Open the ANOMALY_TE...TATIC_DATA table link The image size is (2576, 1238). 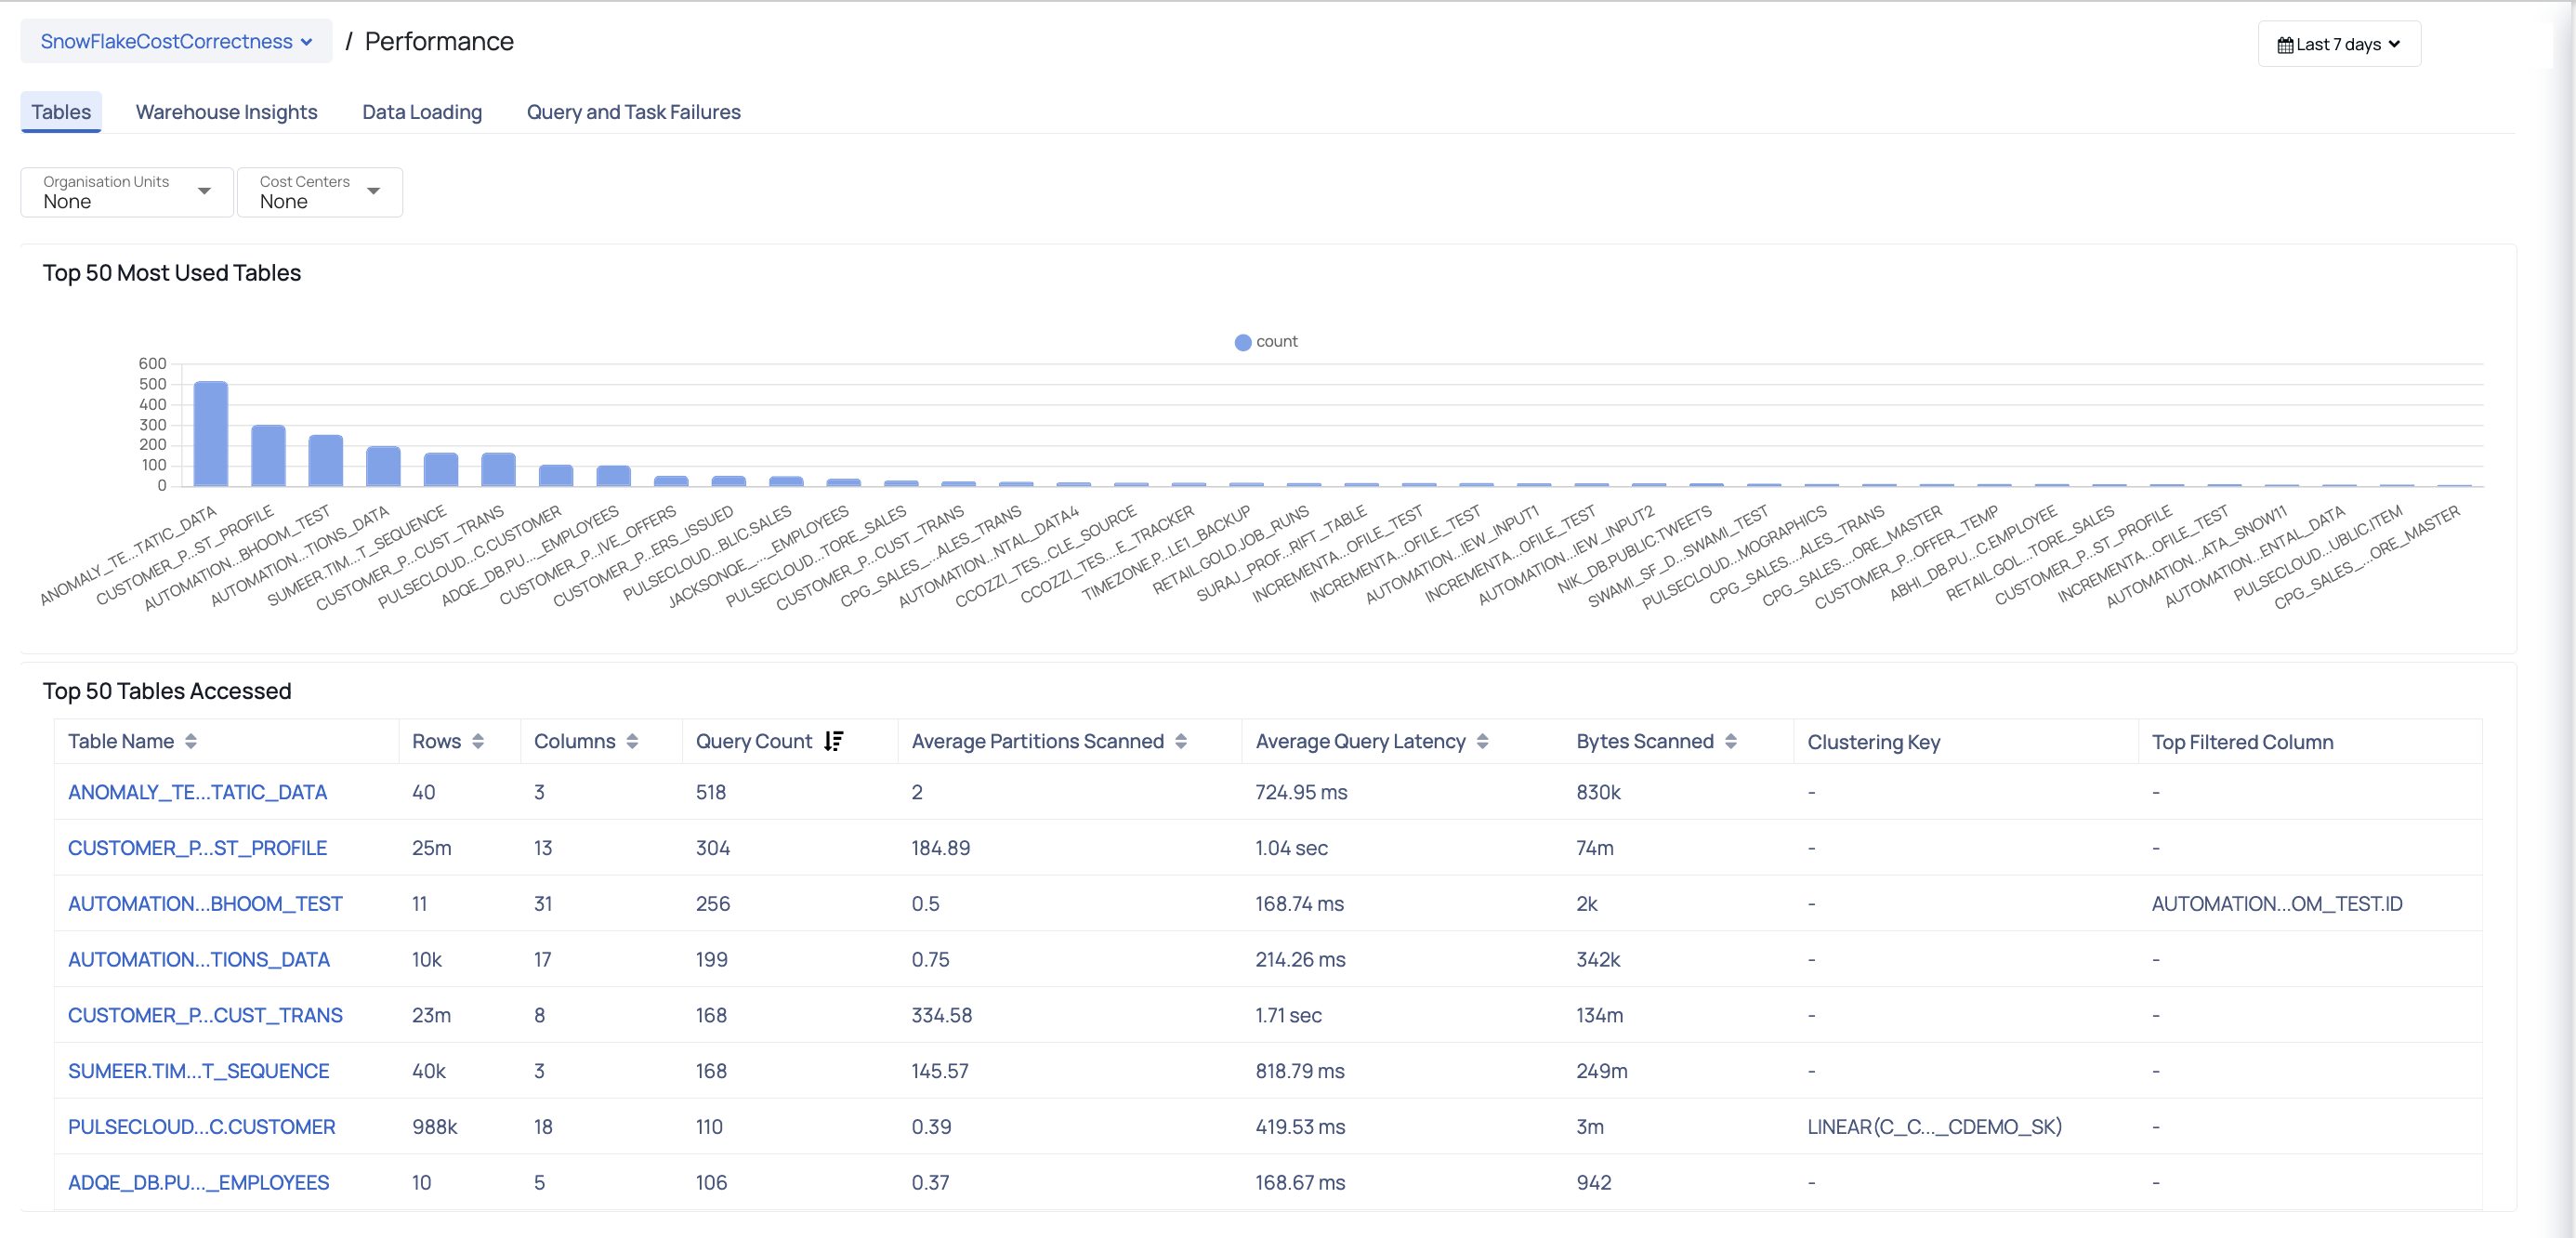pyautogui.click(x=197, y=792)
